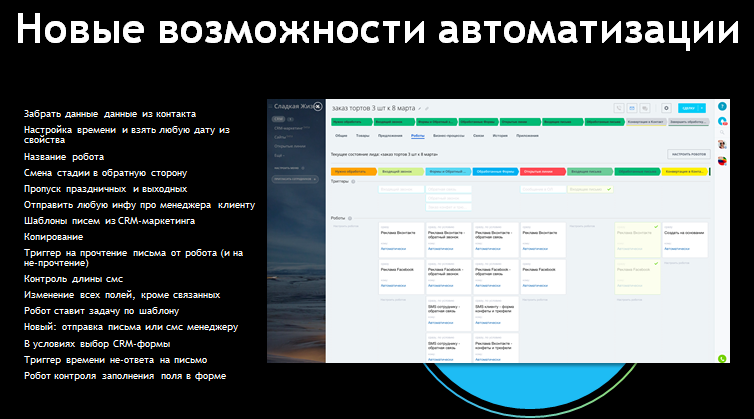Image resolution: width=754 pixels, height=419 pixels.
Task: Click the checkmark on the faded Реклама Вконтакте card
Action: [x=656, y=227]
